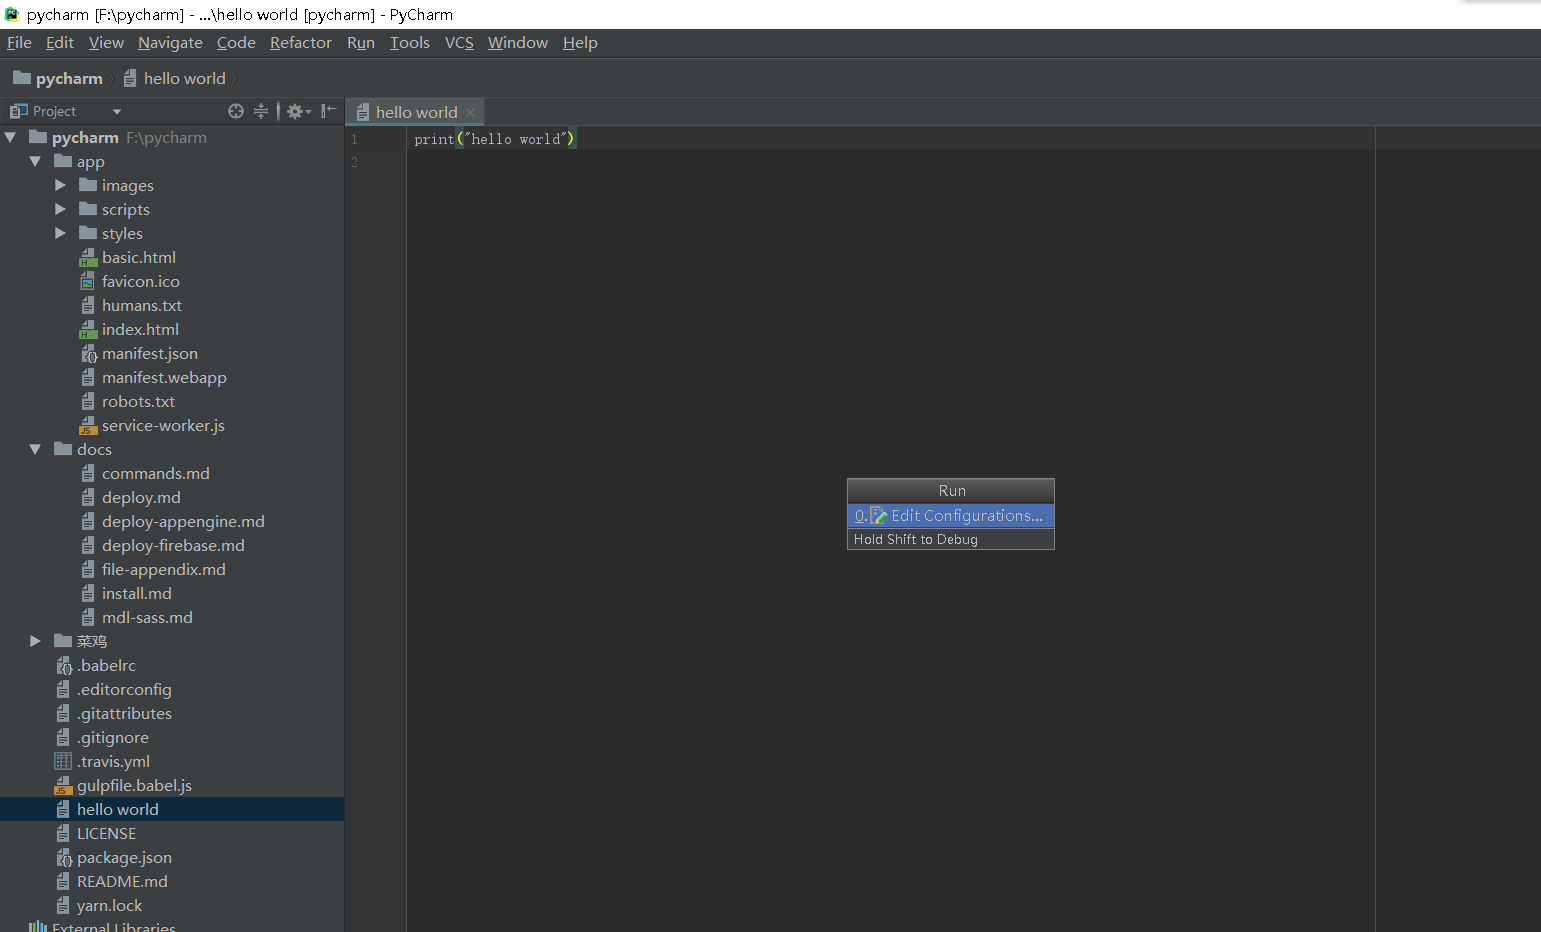This screenshot has height=932, width=1541.
Task: Expand the images folder
Action: [x=60, y=185]
